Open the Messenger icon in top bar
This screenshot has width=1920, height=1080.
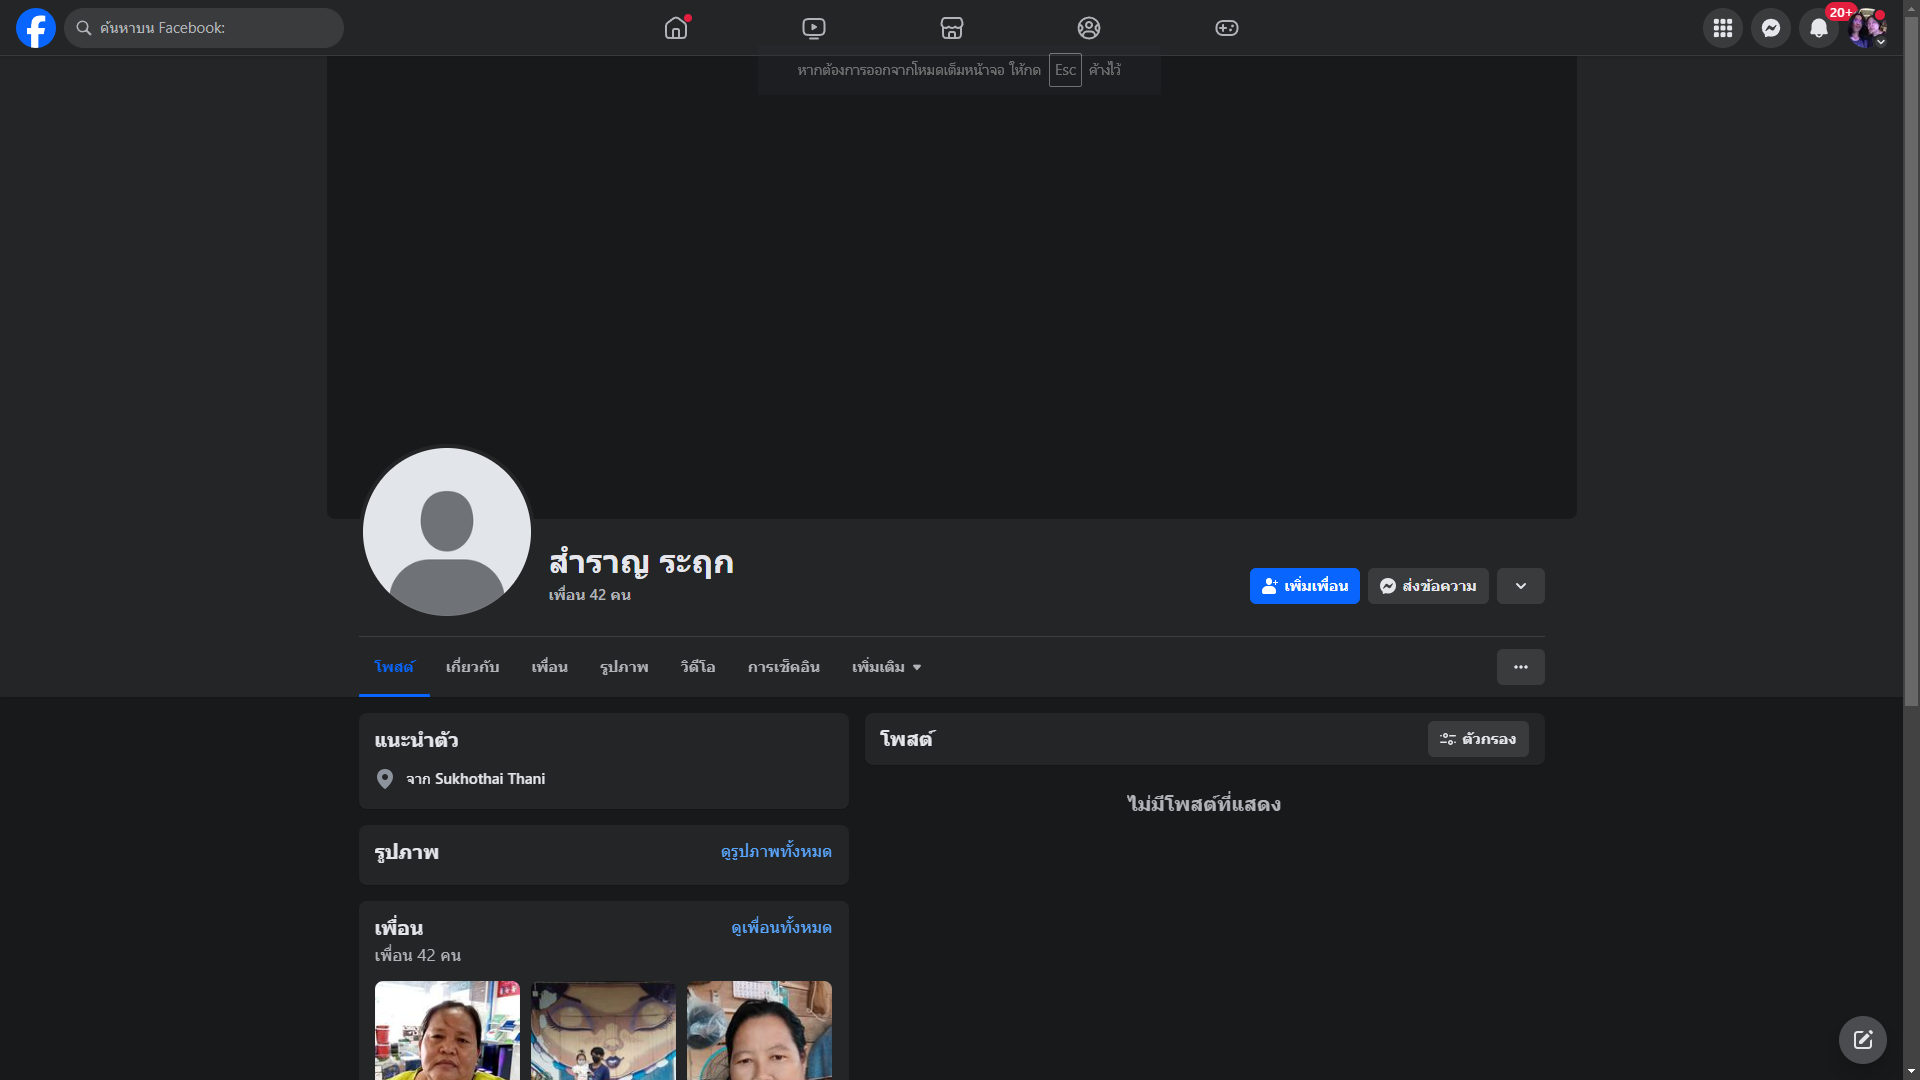(1770, 28)
